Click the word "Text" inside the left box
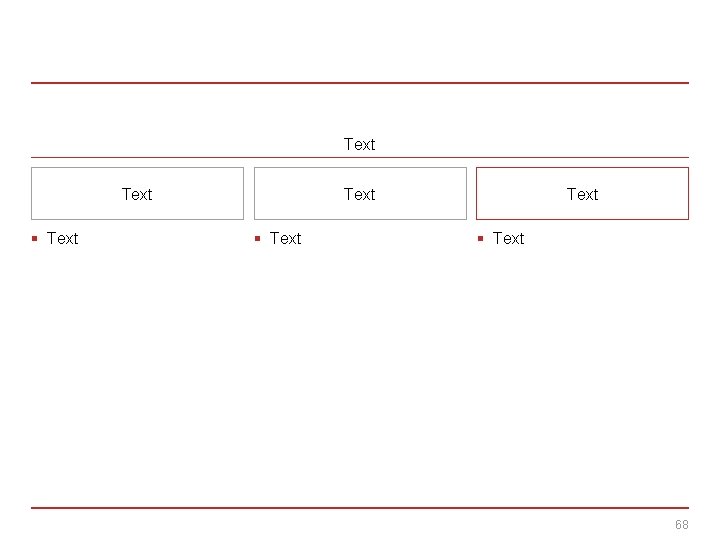Screen dimensions: 720x540 pos(137,194)
